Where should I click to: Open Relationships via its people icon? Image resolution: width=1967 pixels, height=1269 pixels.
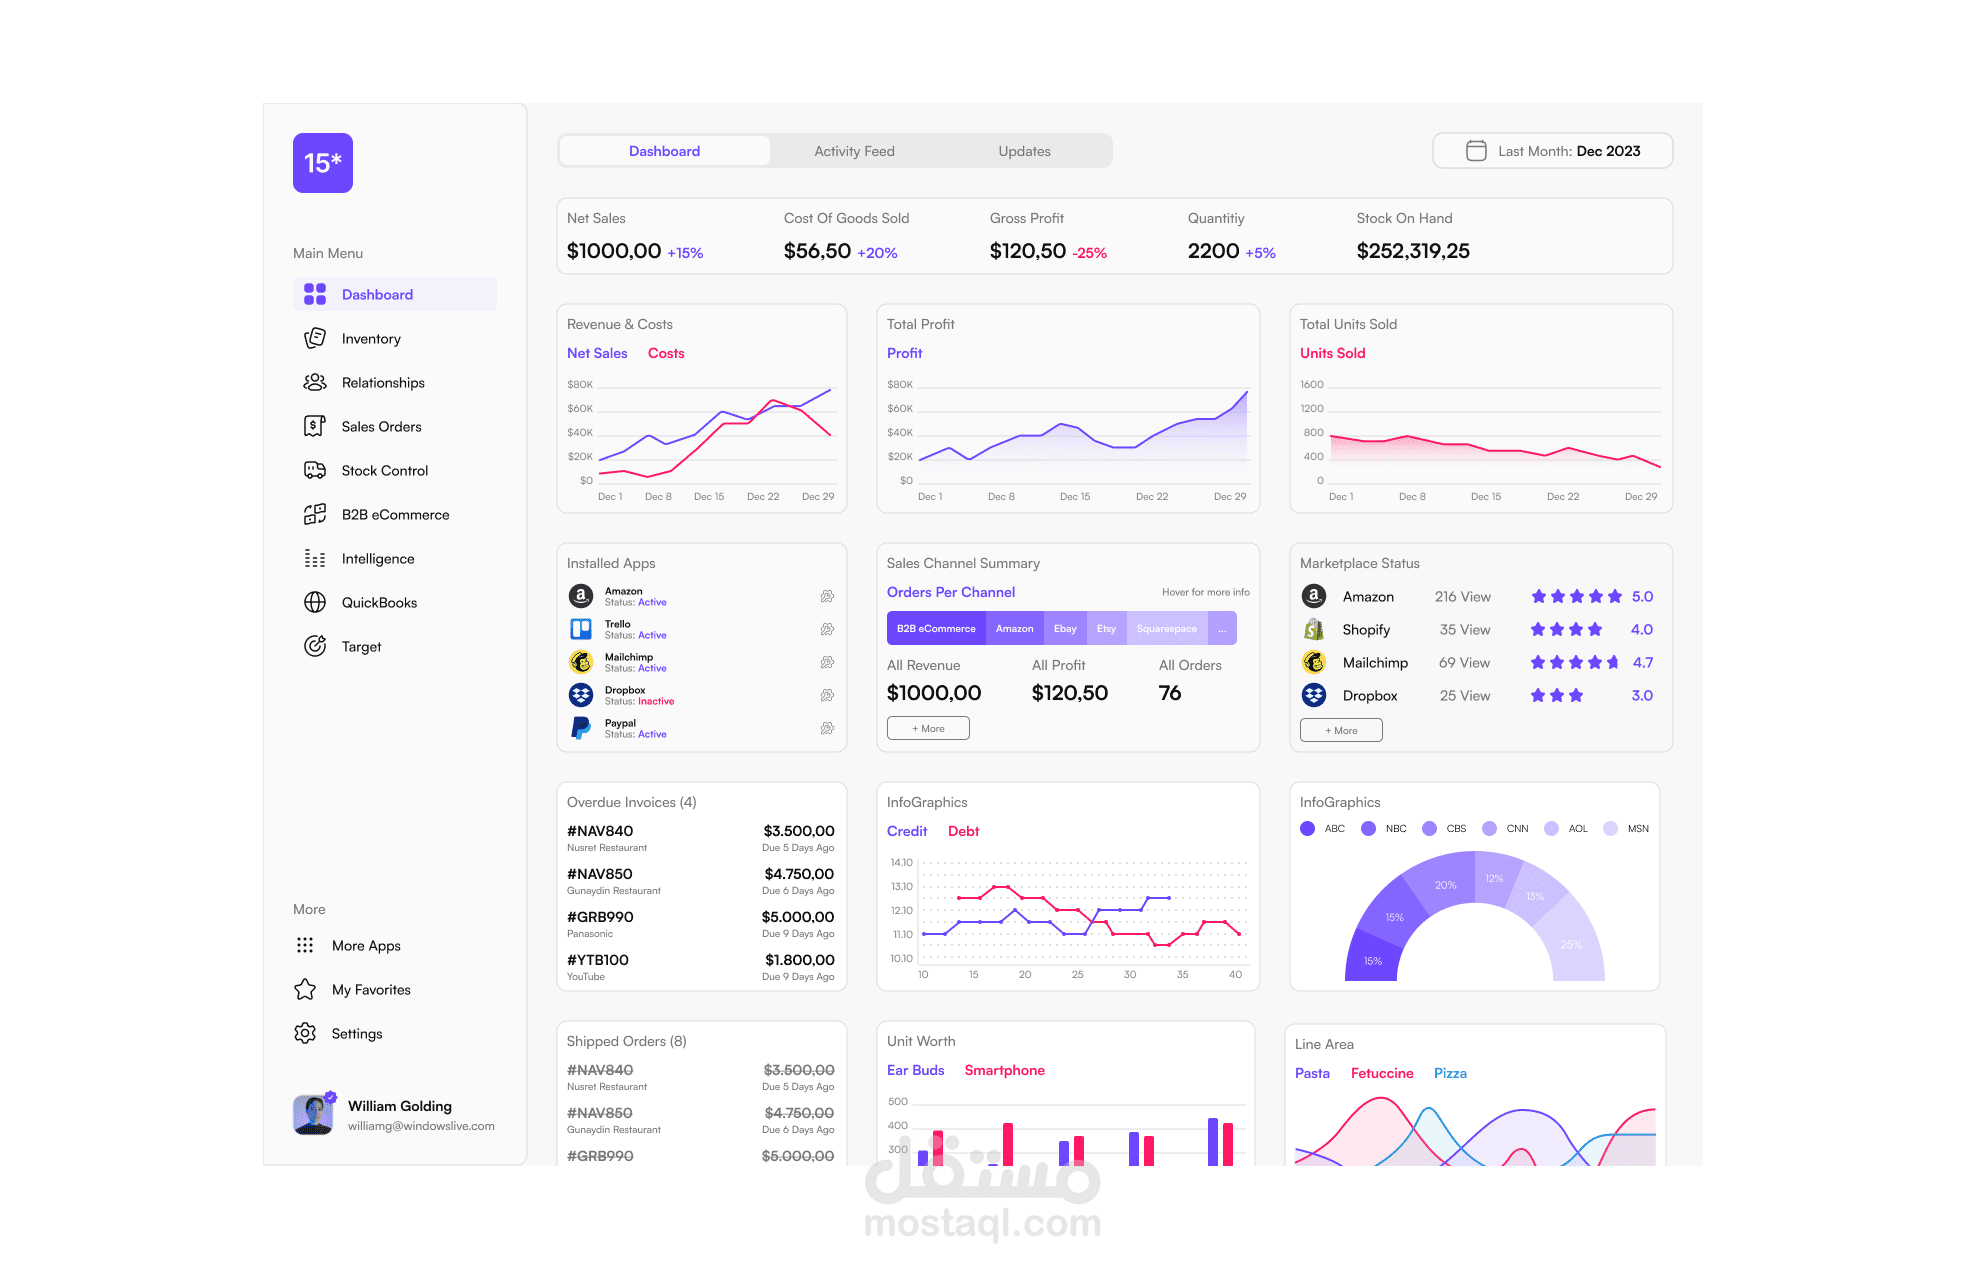coord(315,382)
